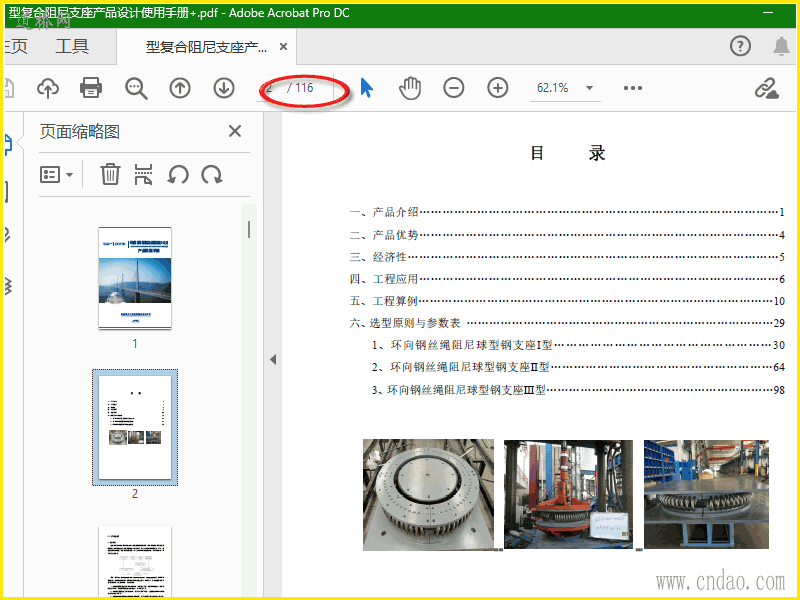
Task: Click the thumbnails panel scrollbar
Action: (249, 230)
